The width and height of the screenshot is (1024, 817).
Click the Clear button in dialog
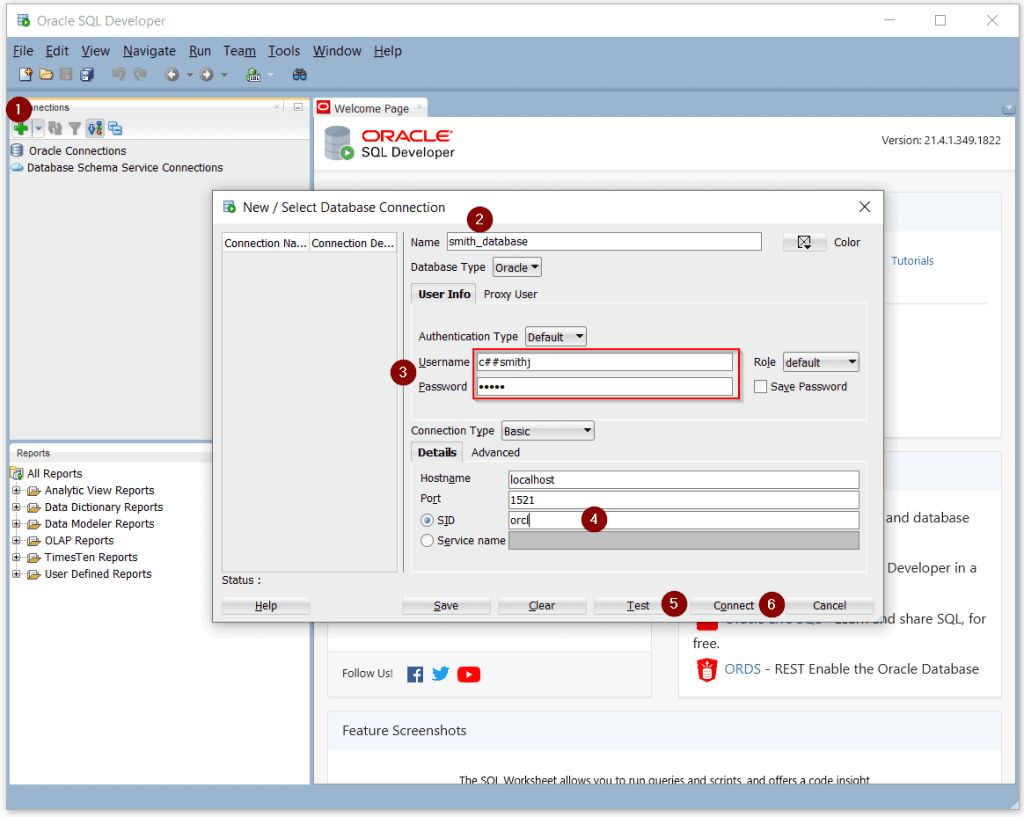coord(542,606)
